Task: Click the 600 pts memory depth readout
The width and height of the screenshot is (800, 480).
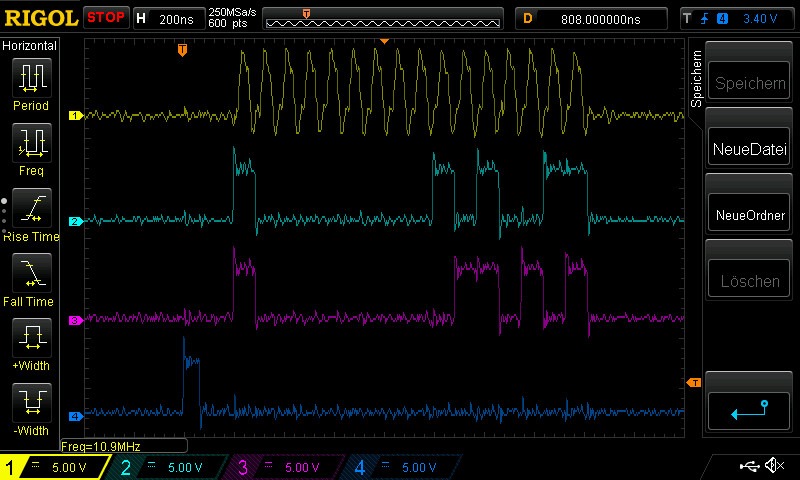Action: coord(228,23)
